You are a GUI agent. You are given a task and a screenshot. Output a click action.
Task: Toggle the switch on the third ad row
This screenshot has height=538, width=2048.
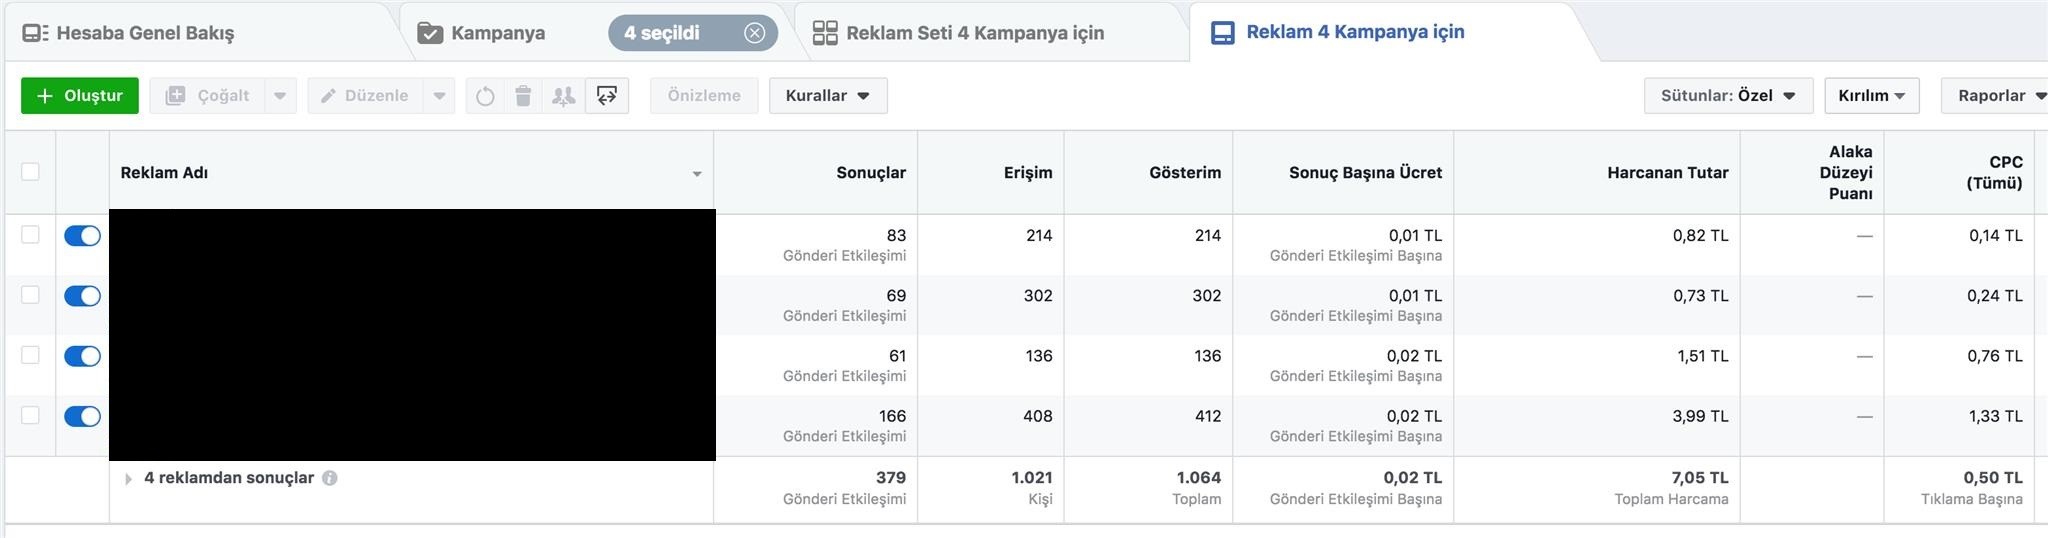82,356
